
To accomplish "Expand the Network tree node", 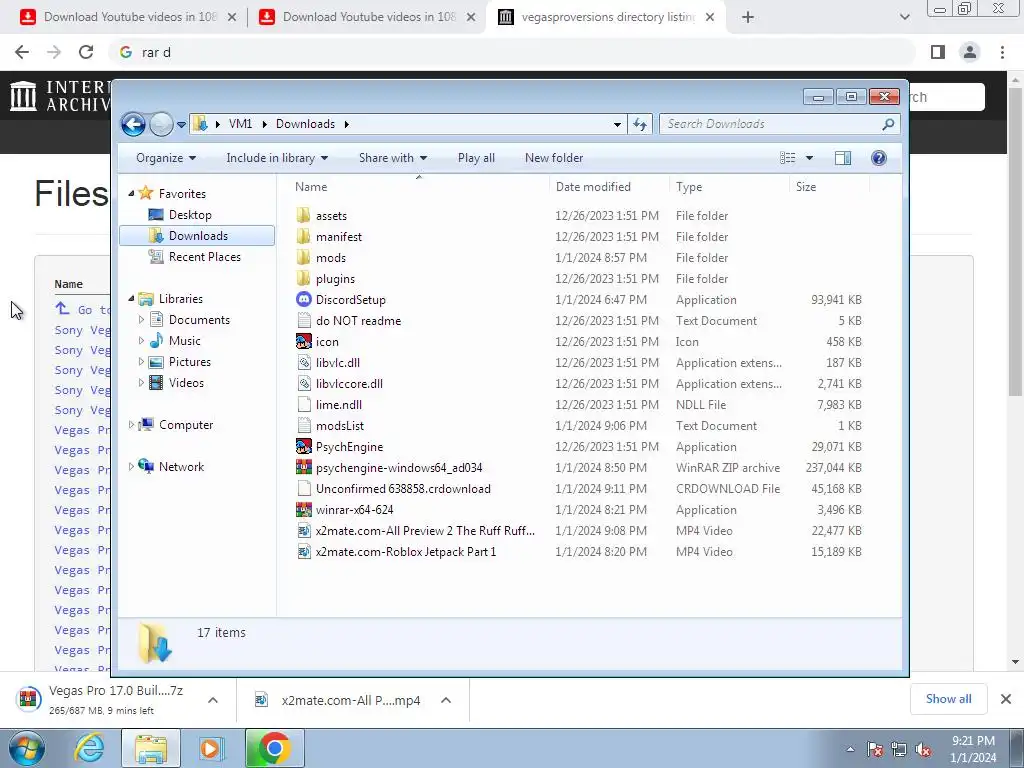I will tap(131, 467).
